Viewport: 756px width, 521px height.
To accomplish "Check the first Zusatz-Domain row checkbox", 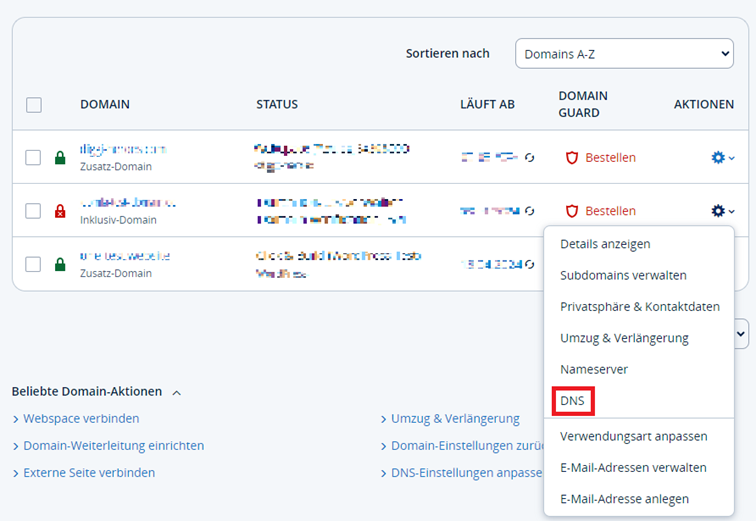I will [33, 158].
